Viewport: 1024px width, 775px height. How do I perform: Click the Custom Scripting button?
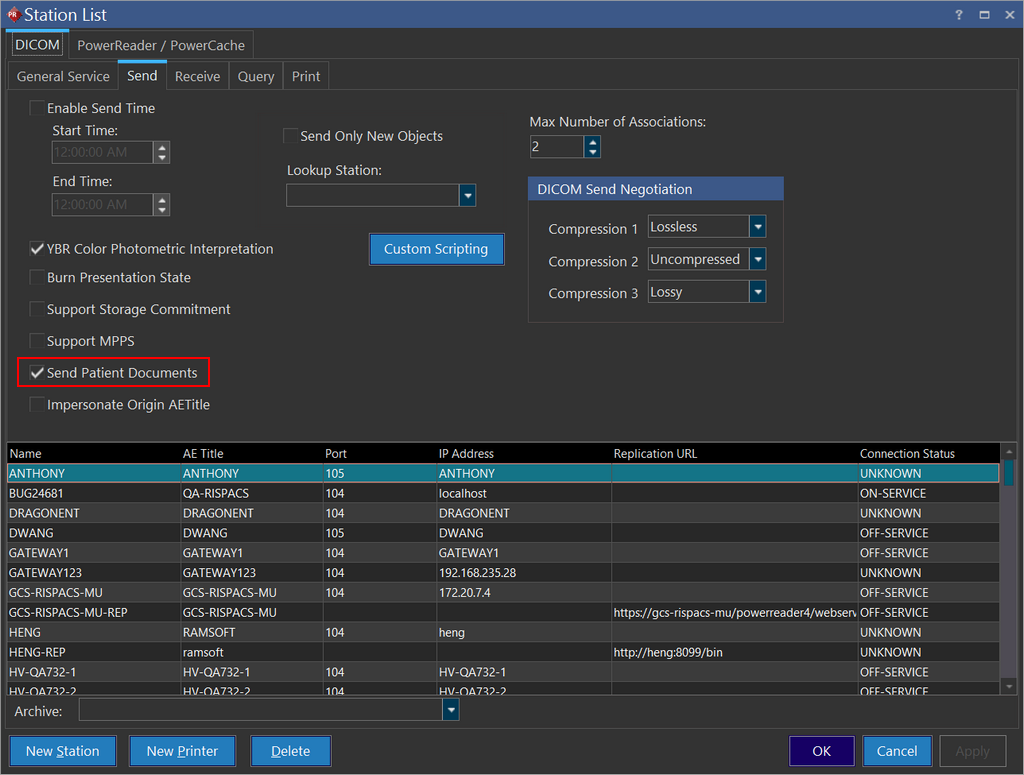pos(436,249)
